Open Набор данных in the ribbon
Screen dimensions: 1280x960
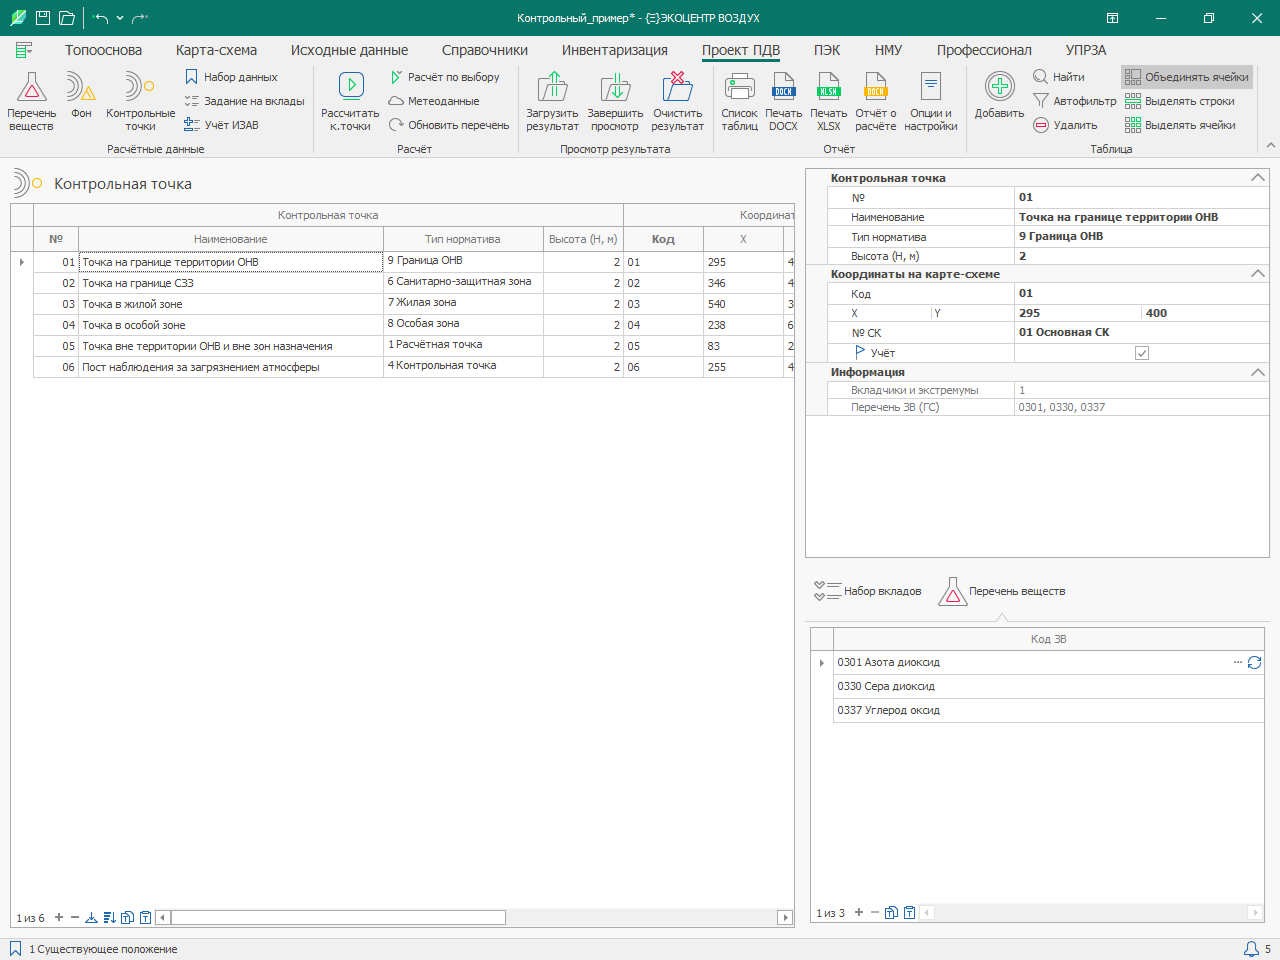[231, 77]
